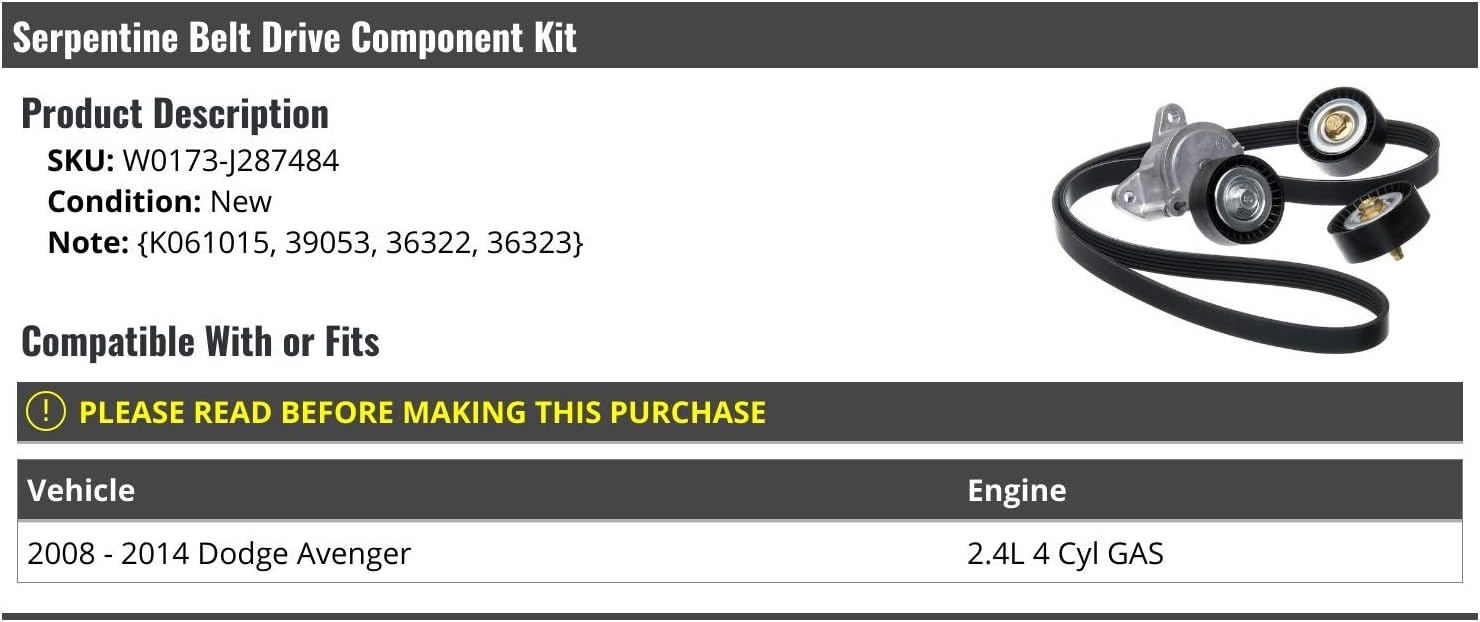Click the "Product Description" heading
The height and width of the screenshot is (622, 1480).
click(x=175, y=114)
